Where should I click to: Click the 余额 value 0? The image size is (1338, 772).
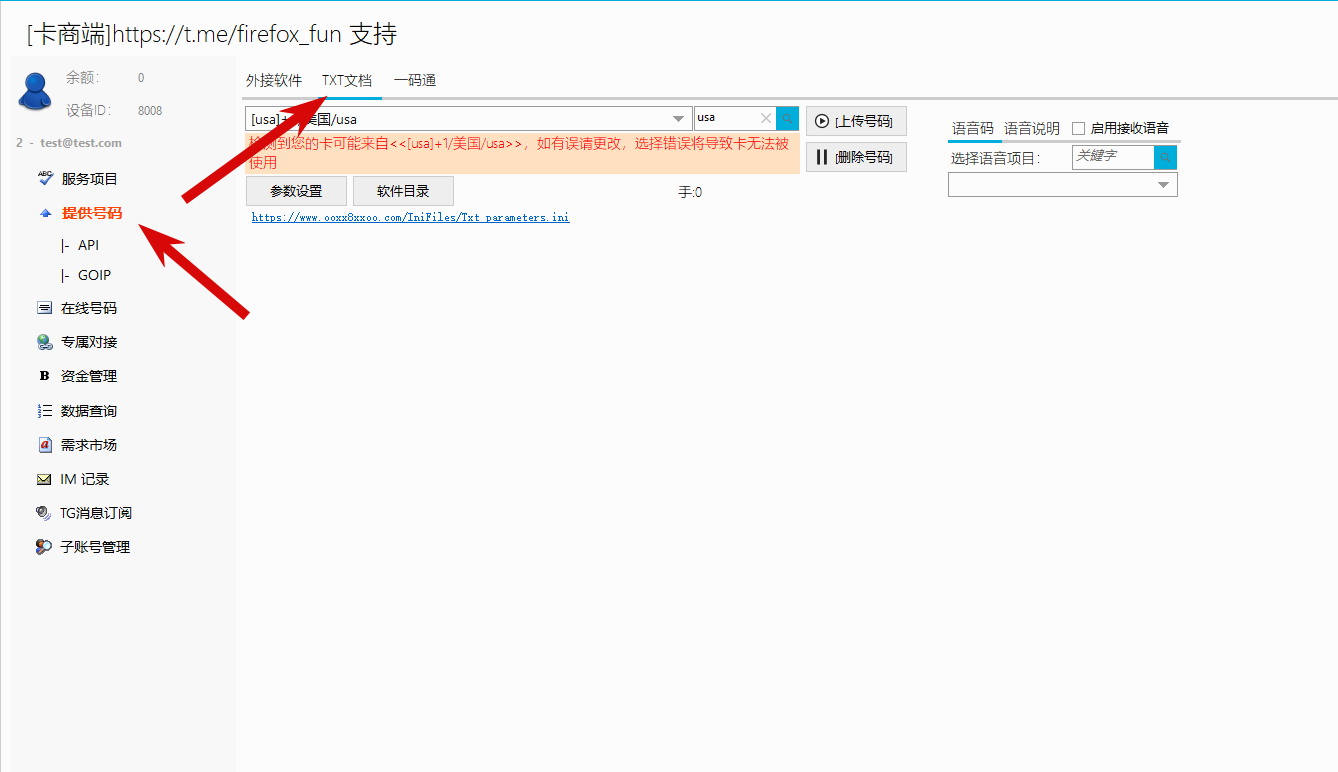[x=141, y=78]
